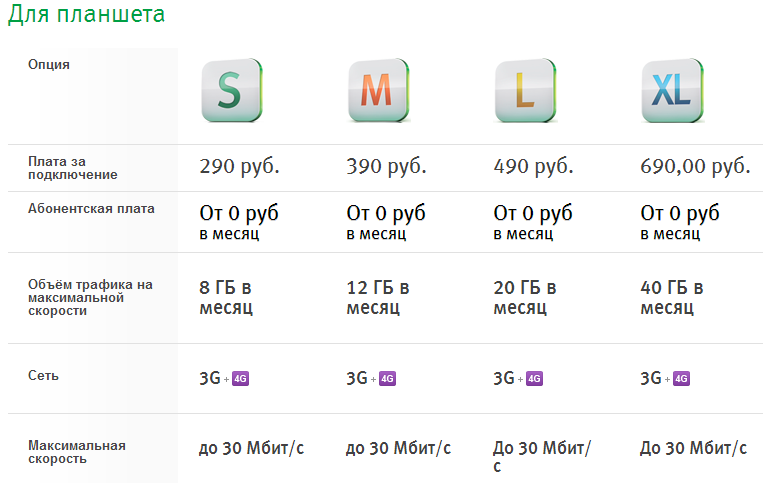
Task: Click the 4G badge under S option
Action: [240, 378]
